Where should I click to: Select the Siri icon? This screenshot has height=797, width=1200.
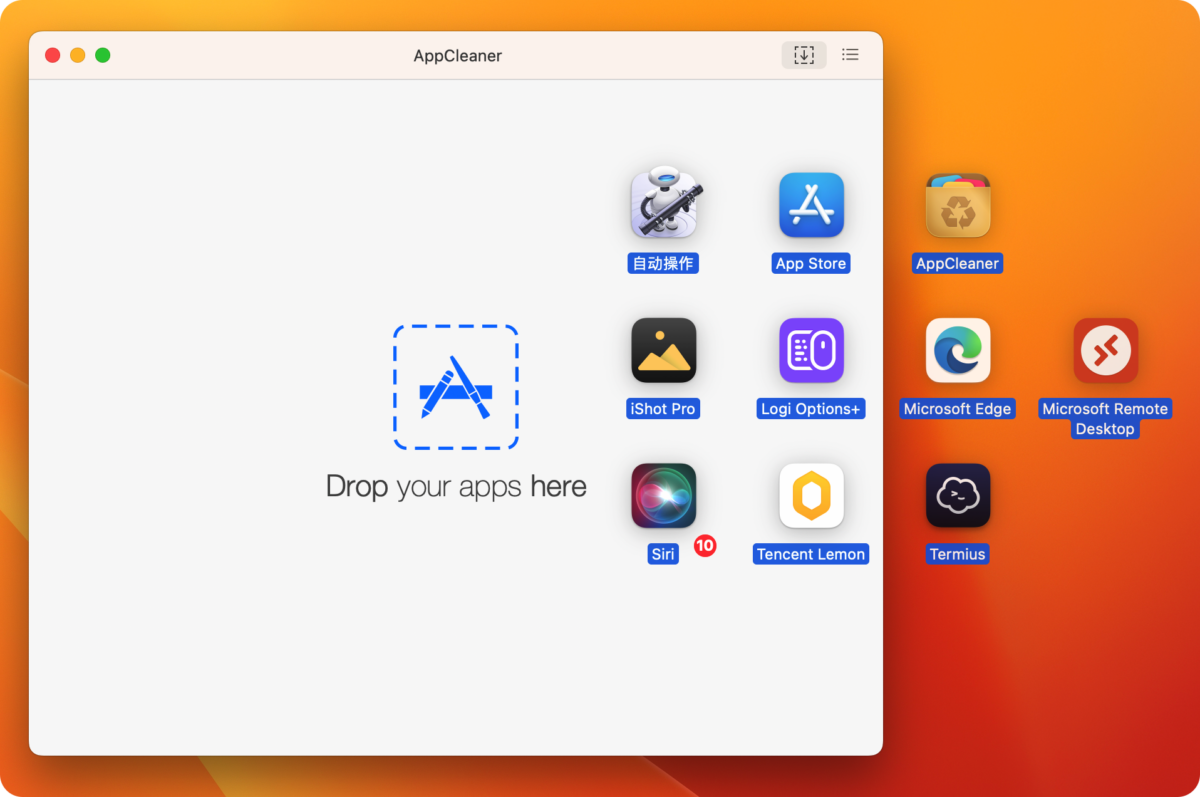pos(664,495)
